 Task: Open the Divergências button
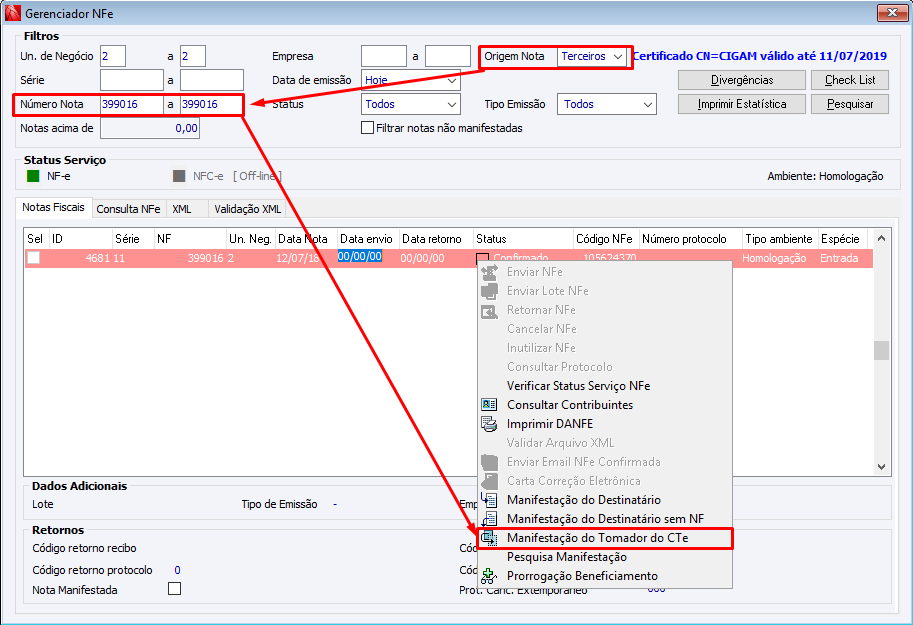pos(742,80)
